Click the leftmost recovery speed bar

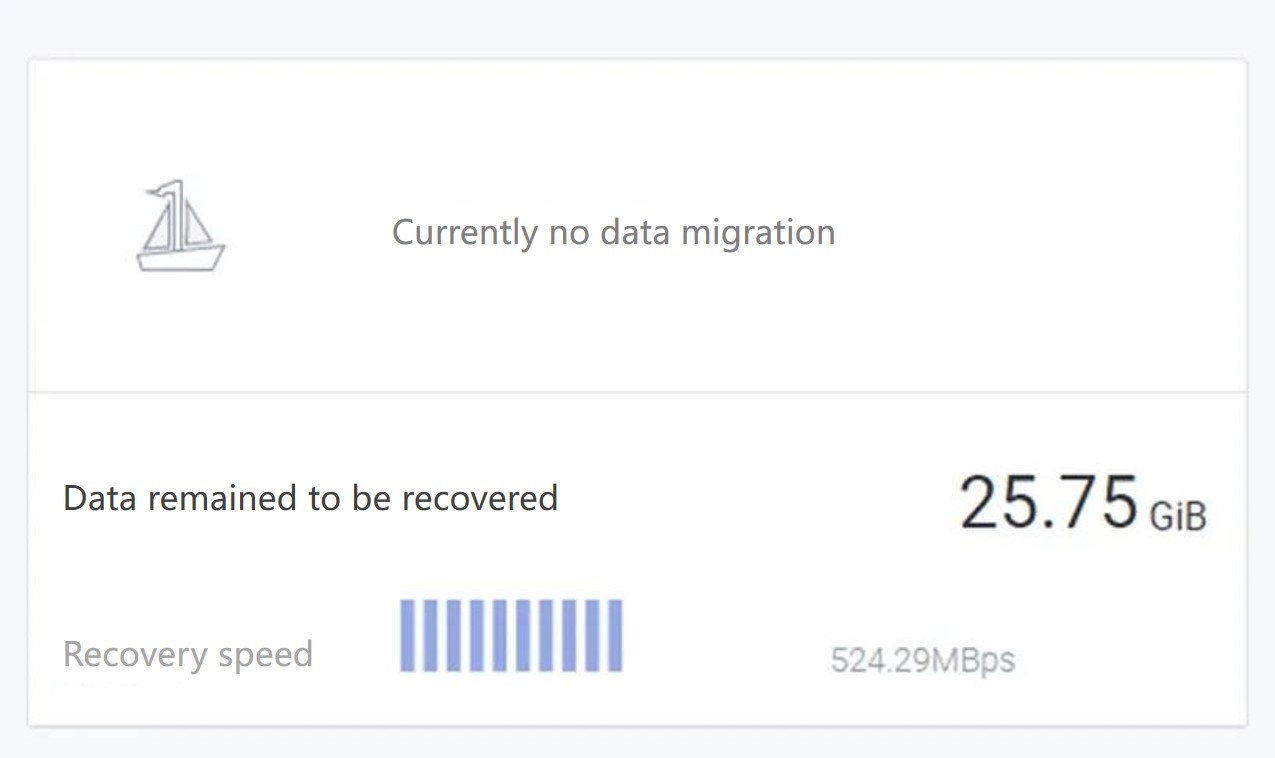407,636
